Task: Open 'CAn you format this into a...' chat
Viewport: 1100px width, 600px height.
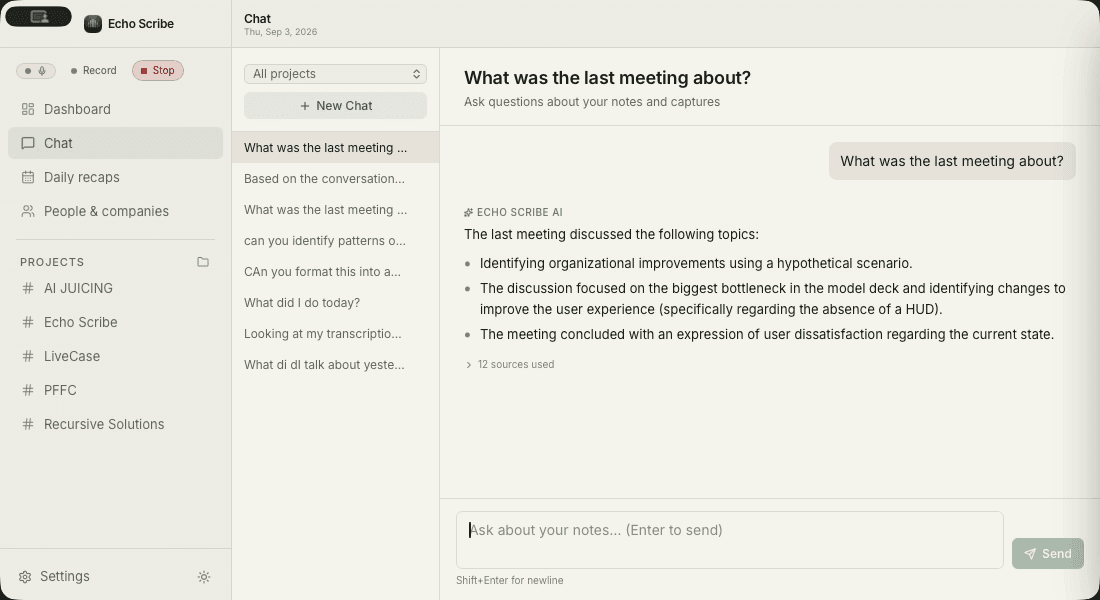Action: coord(335,272)
